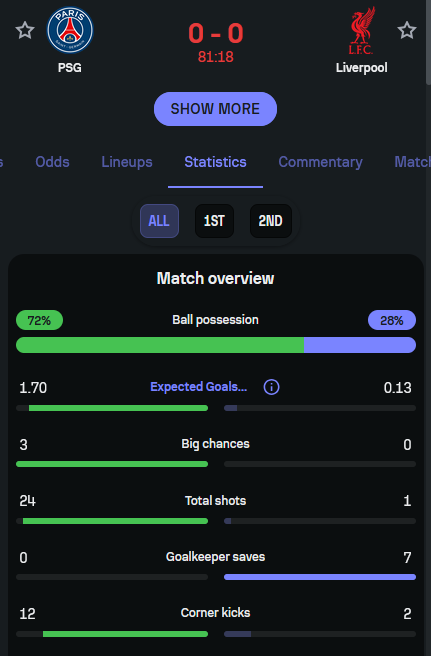Viewport: 431px width, 656px height.
Task: Open the PSG club crest
Action: pyautogui.click(x=70, y=30)
